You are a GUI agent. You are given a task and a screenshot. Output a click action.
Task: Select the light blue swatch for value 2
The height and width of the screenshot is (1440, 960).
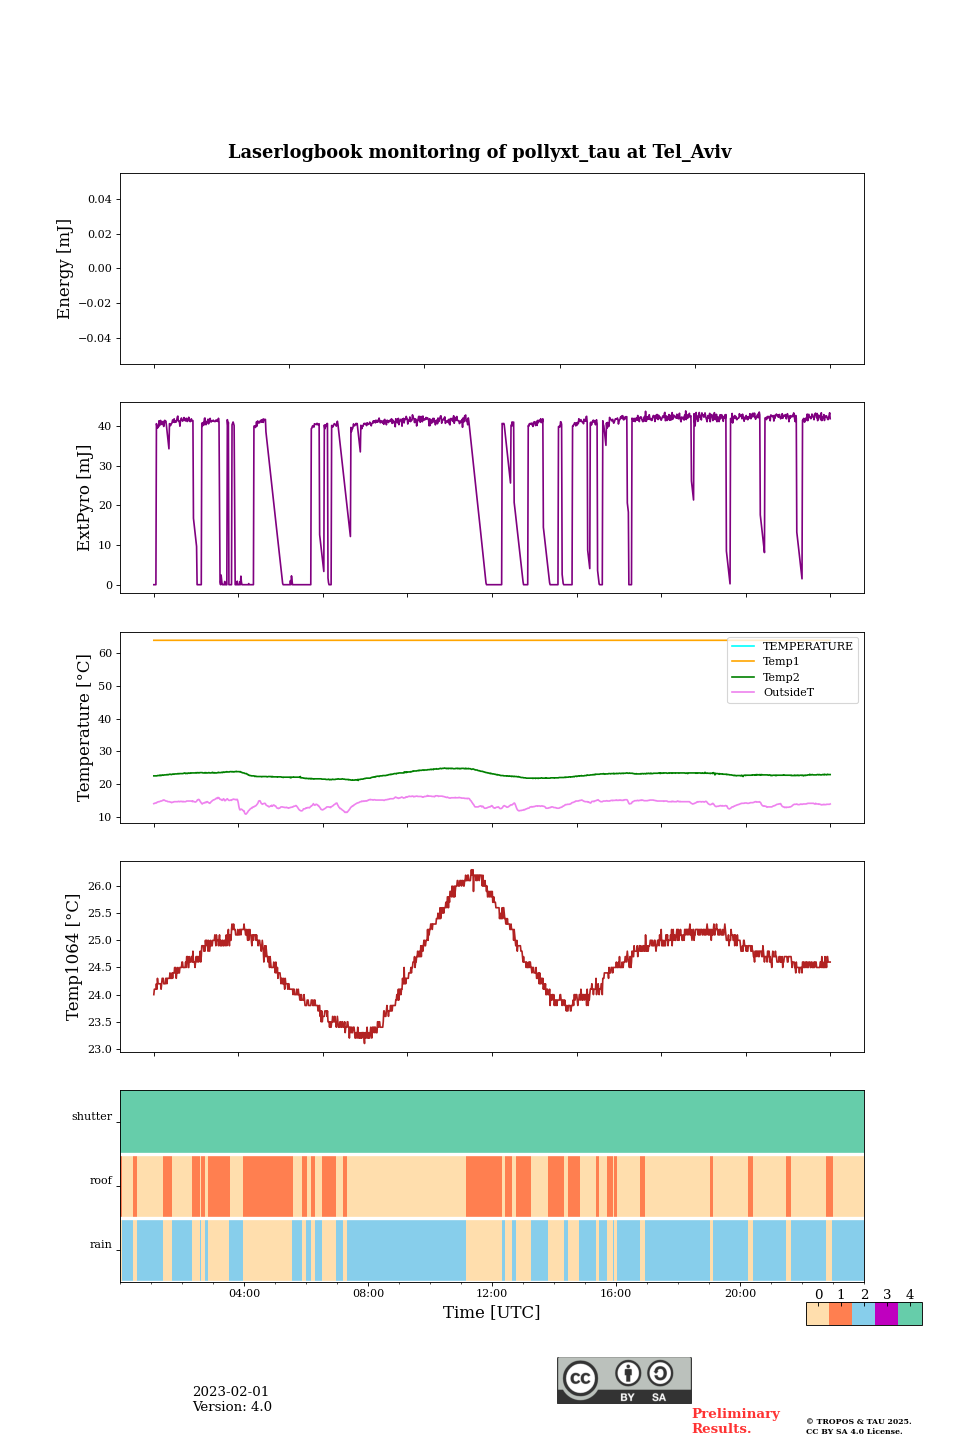(863, 1314)
